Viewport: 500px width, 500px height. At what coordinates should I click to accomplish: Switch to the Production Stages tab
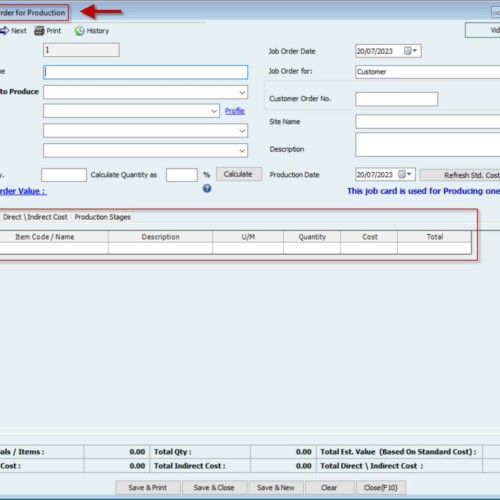[103, 217]
